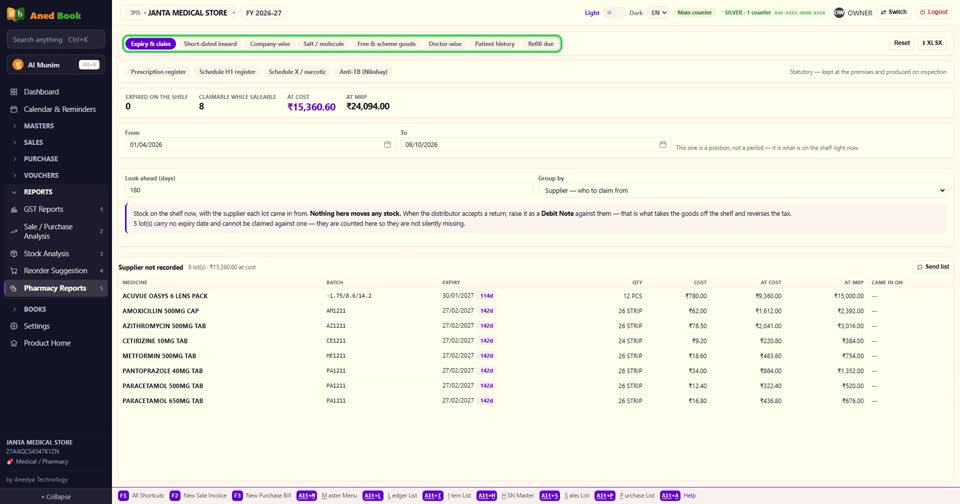960x504 pixels.
Task: Open Settings gear in sidebar
Action: click(13, 326)
